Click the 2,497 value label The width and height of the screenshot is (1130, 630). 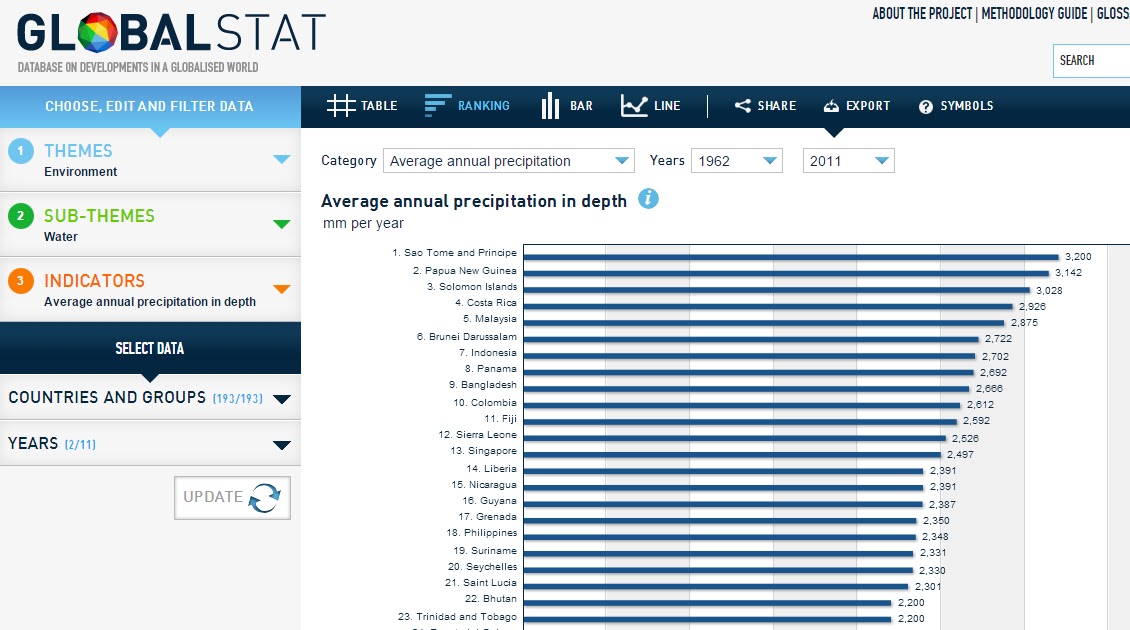pos(960,455)
